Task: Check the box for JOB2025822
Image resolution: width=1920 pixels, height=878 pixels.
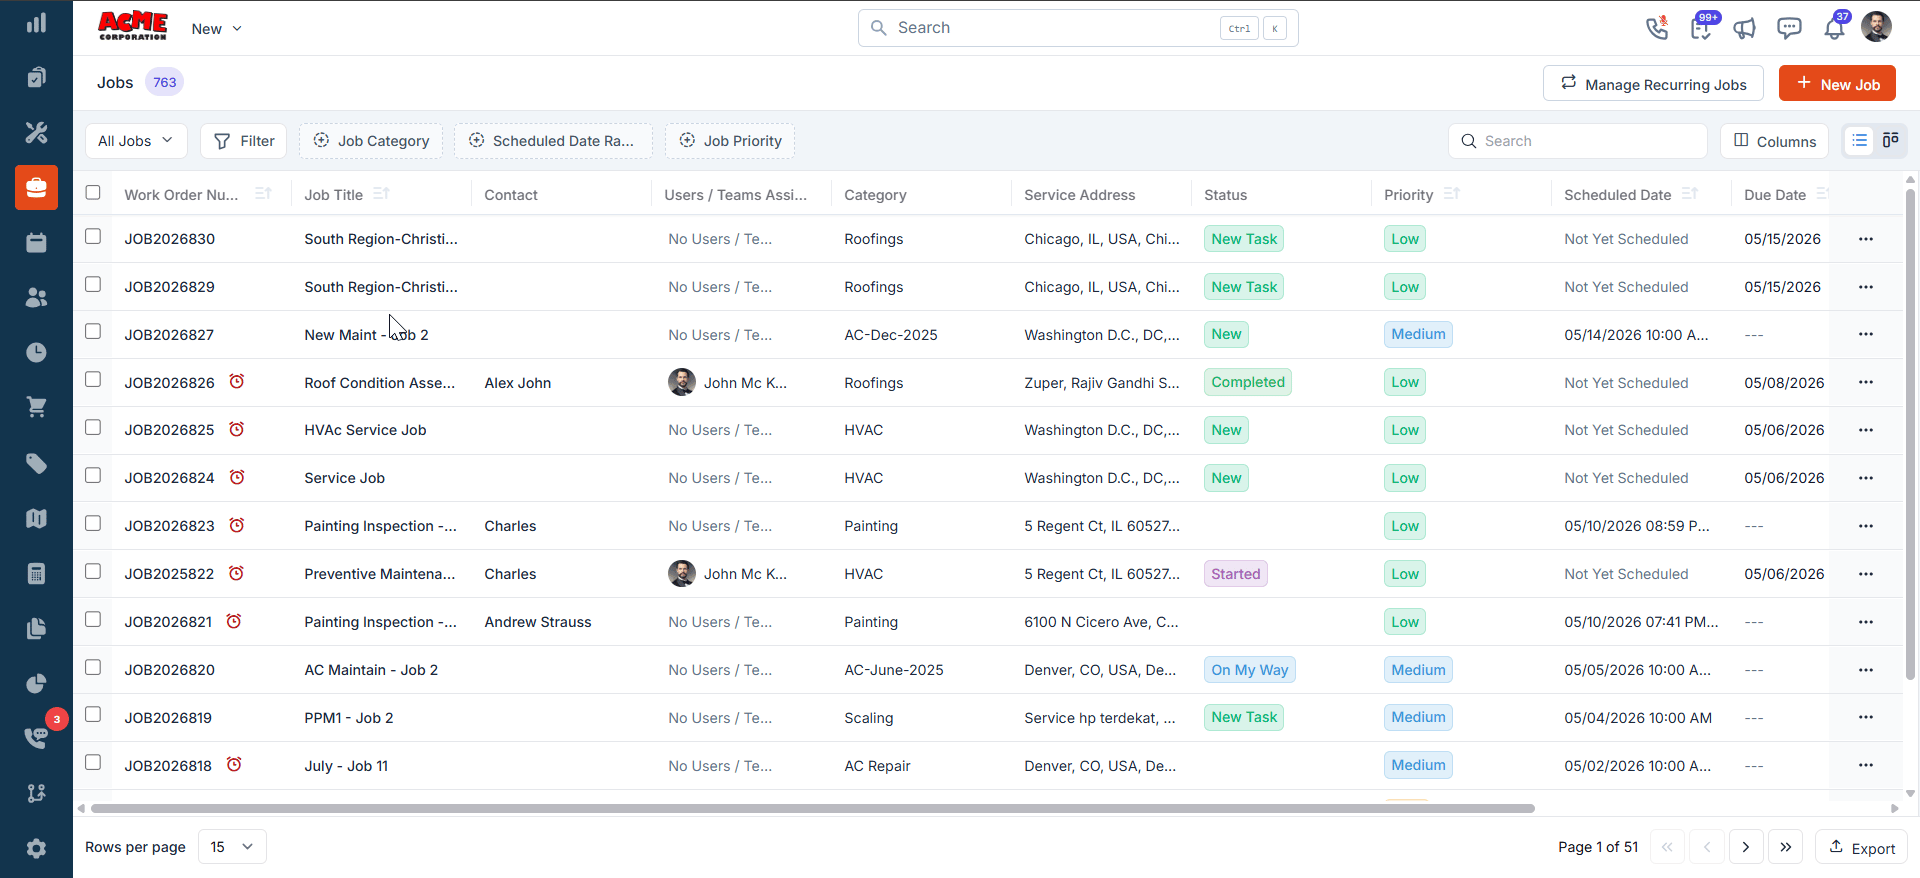Action: click(93, 571)
